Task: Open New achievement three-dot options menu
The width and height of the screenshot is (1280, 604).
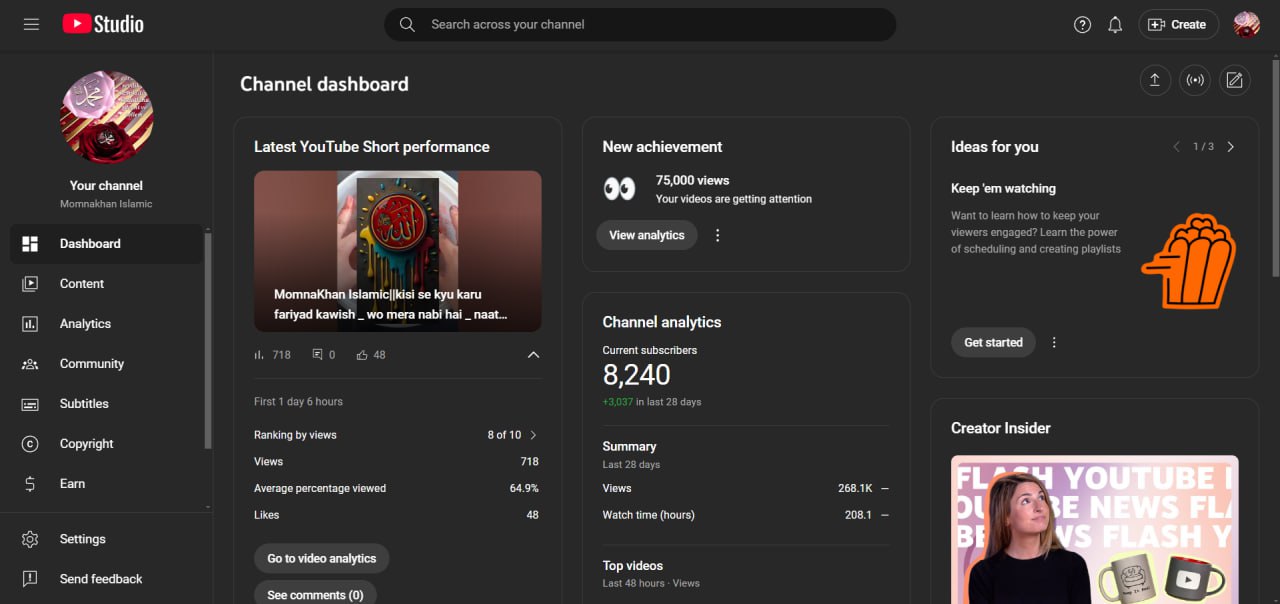Action: pos(717,235)
